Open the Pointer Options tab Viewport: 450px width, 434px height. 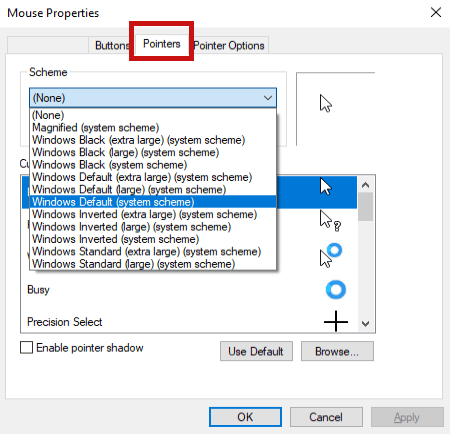pos(229,45)
